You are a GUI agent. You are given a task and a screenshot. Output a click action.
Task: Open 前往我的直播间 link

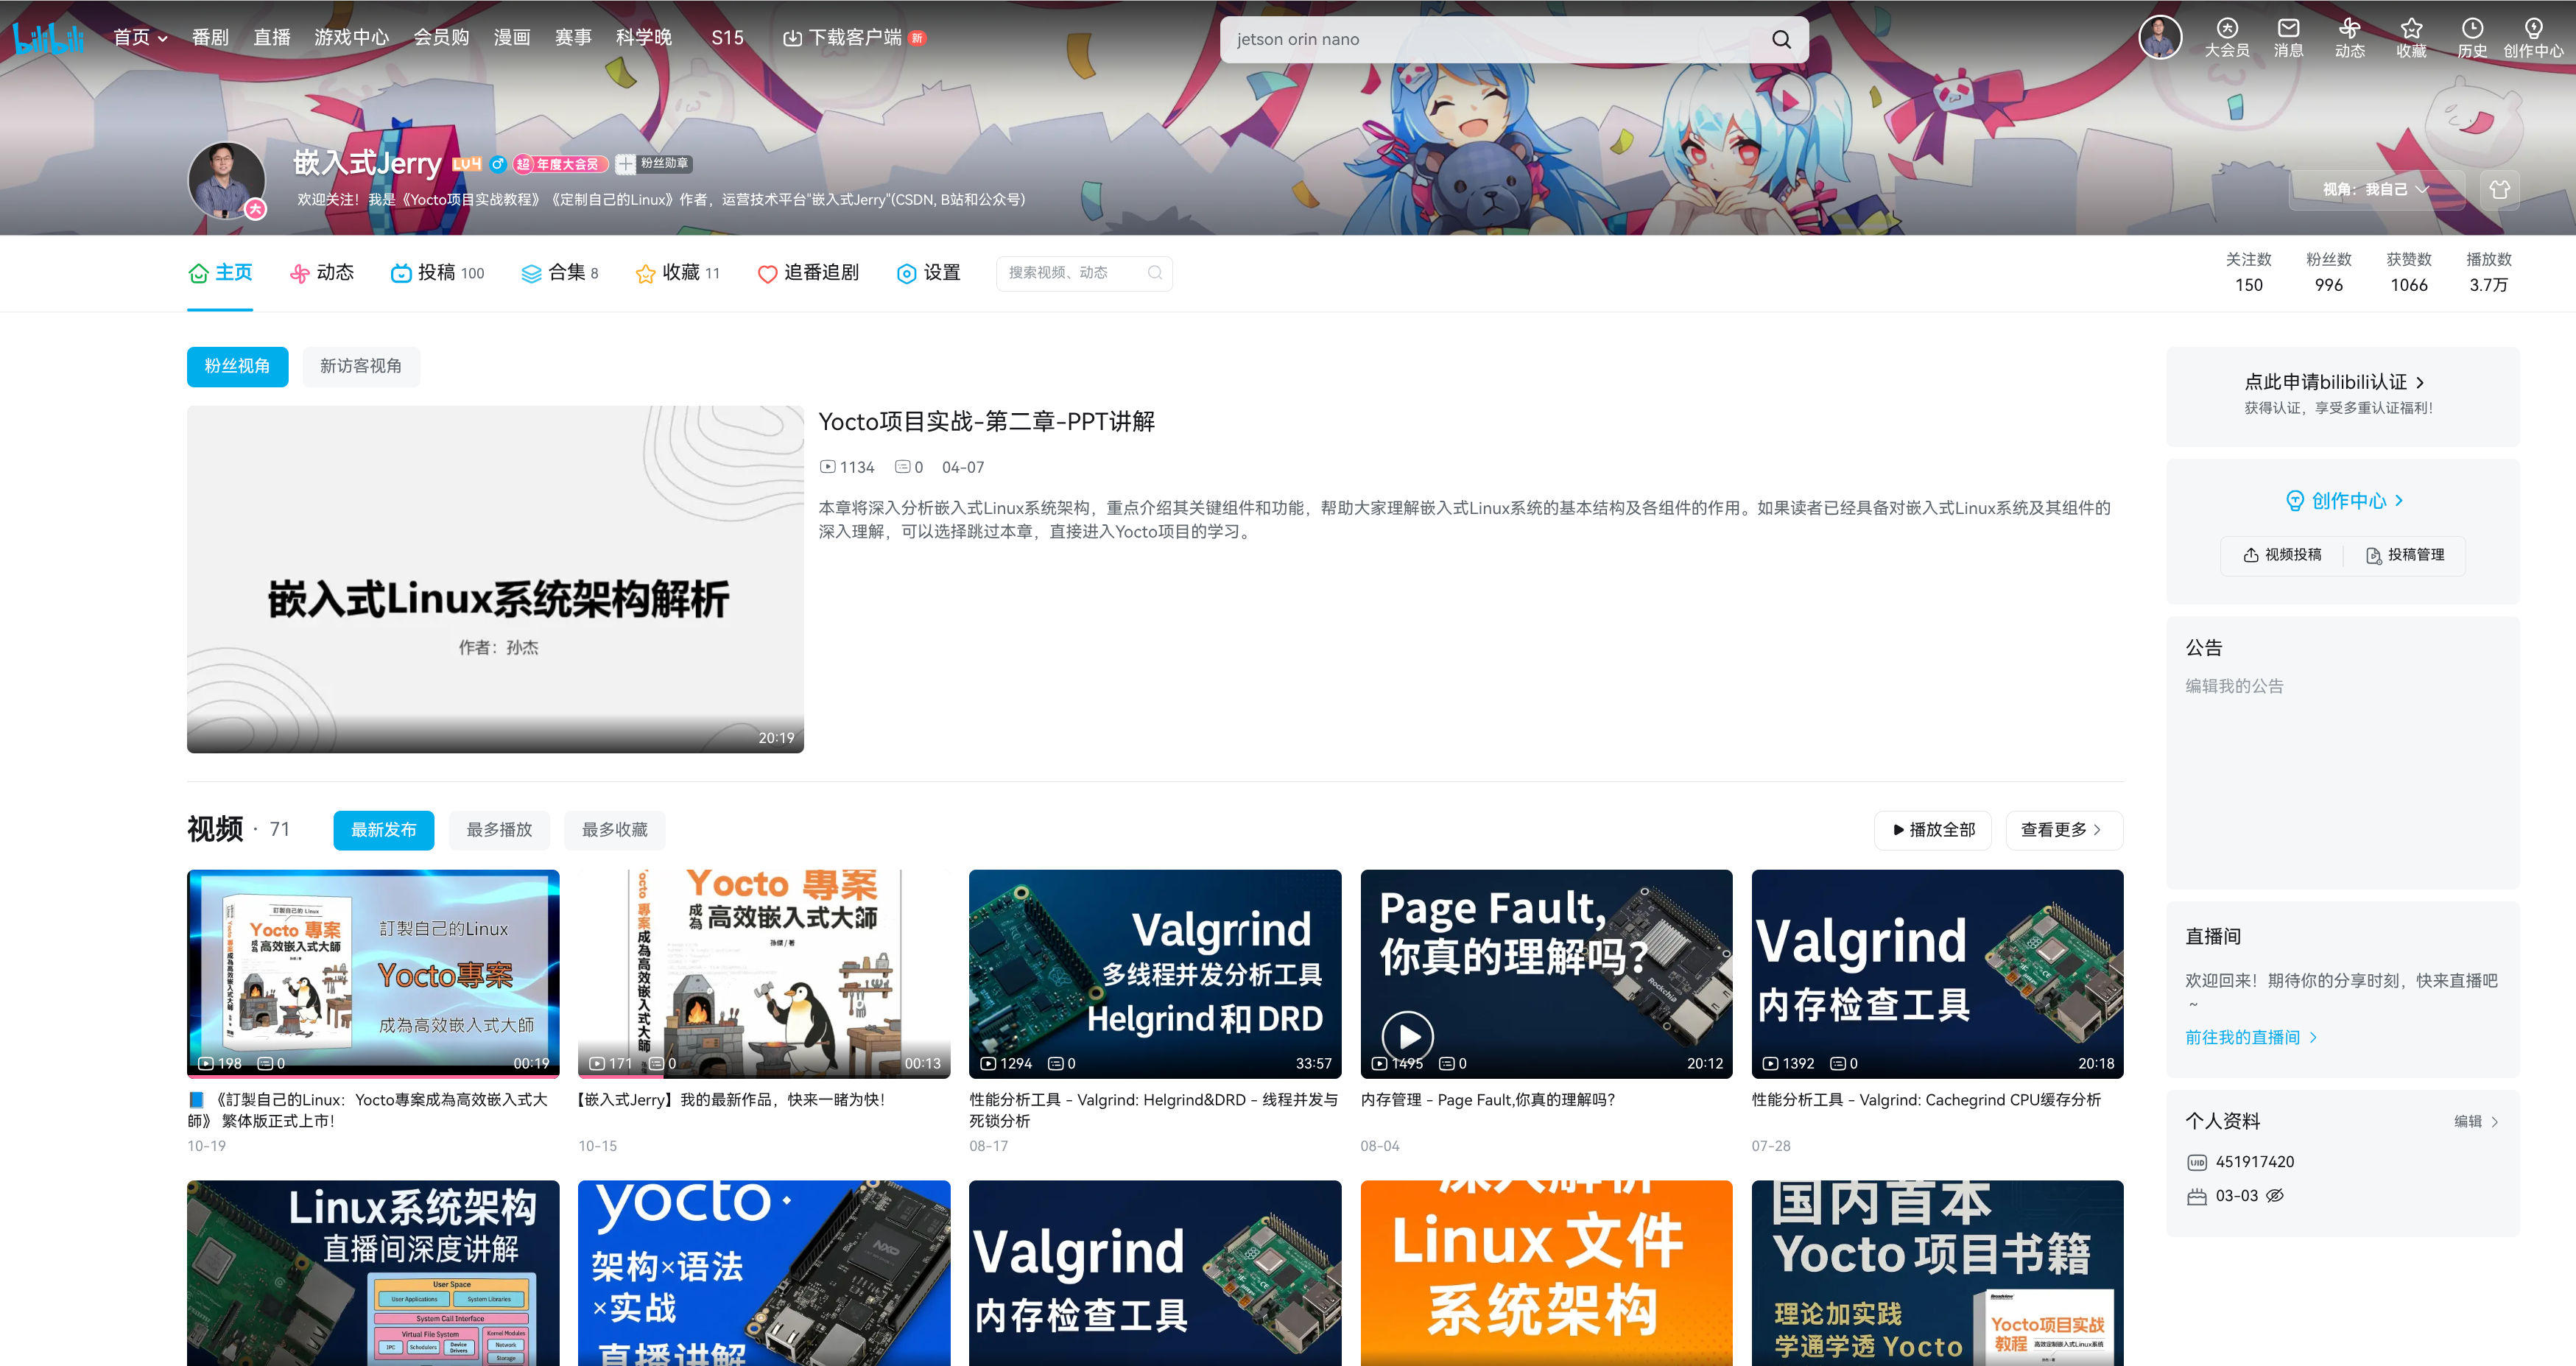pos(2249,1037)
